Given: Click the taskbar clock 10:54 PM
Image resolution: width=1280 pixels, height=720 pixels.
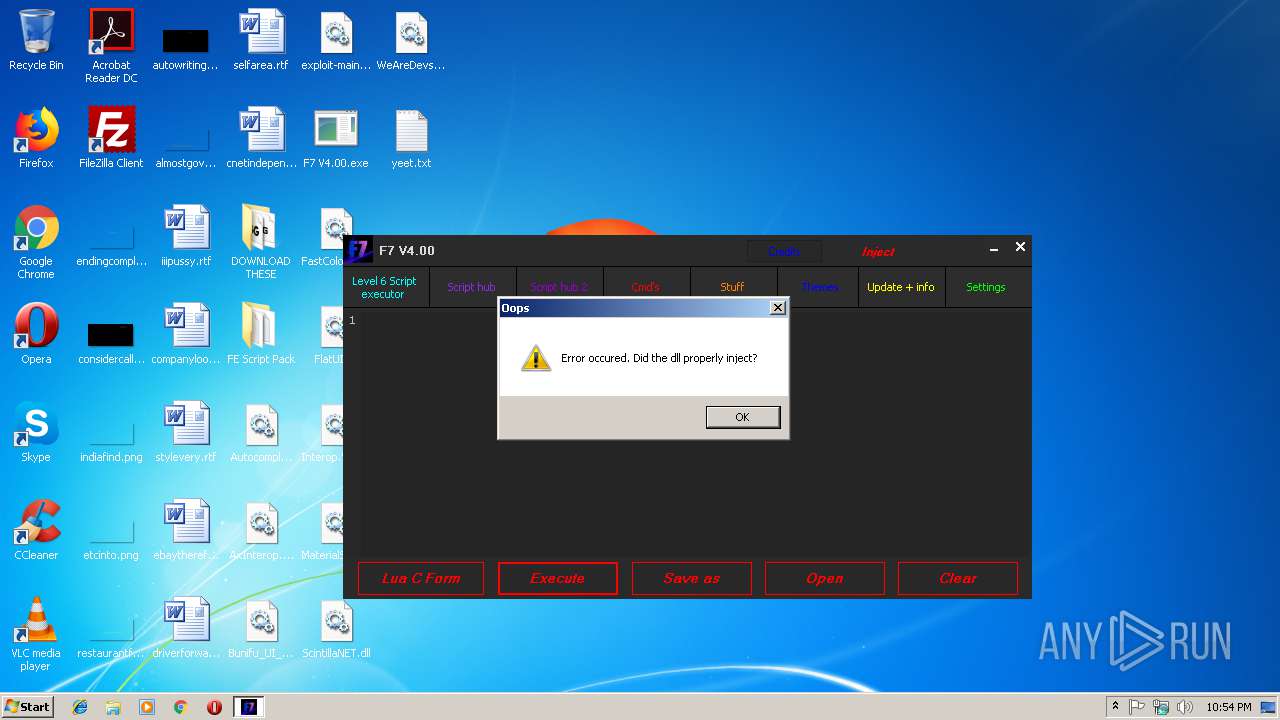Looking at the screenshot, I should (x=1228, y=707).
